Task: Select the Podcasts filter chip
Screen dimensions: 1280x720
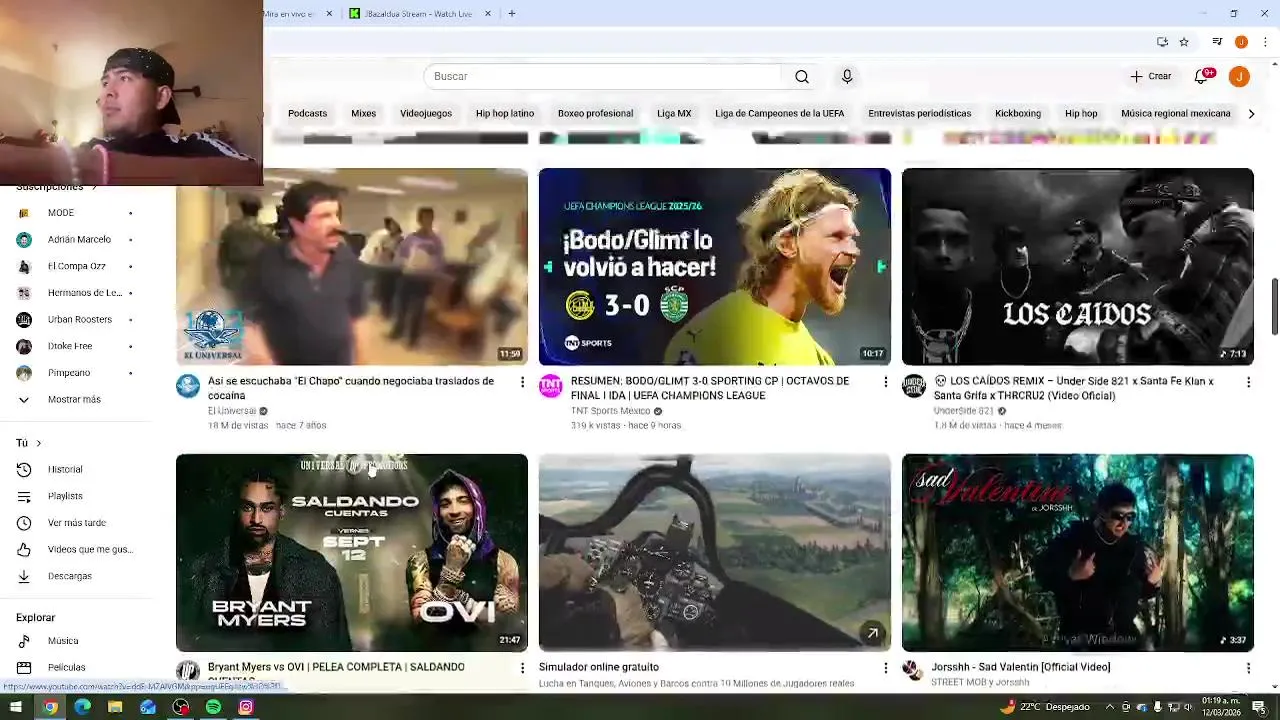Action: click(307, 114)
